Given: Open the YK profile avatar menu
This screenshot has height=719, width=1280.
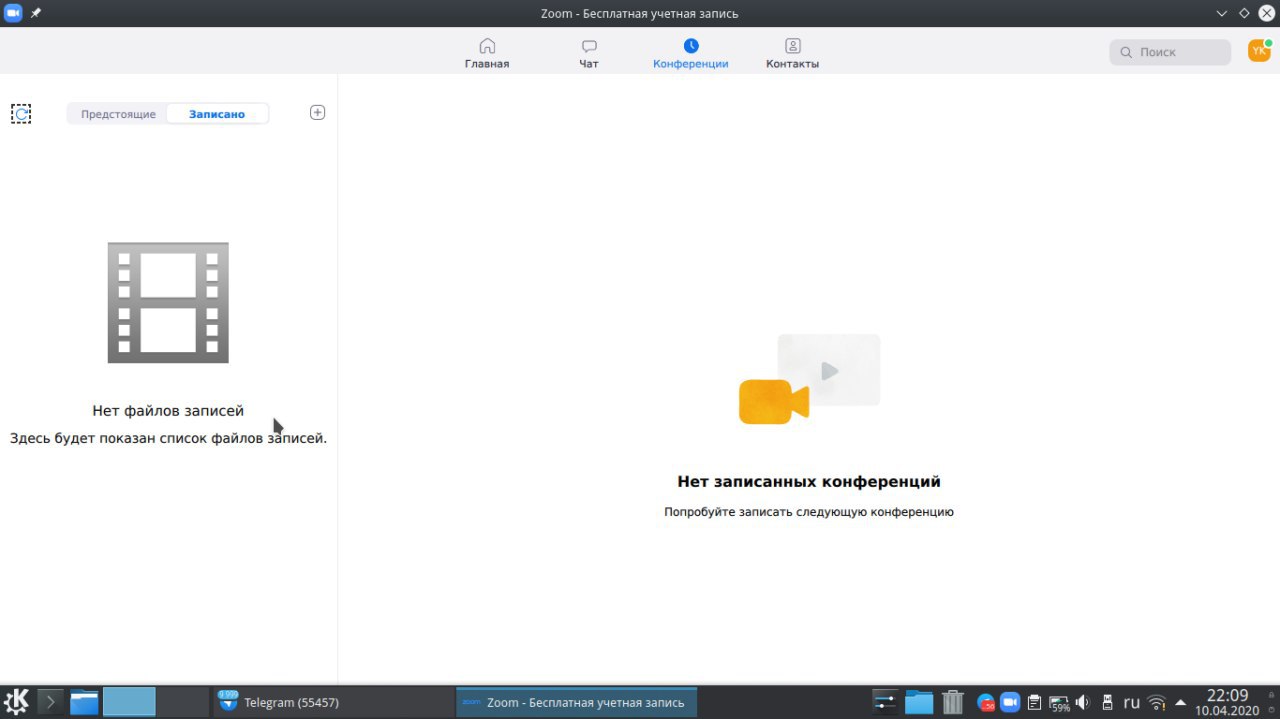Looking at the screenshot, I should click(x=1259, y=50).
